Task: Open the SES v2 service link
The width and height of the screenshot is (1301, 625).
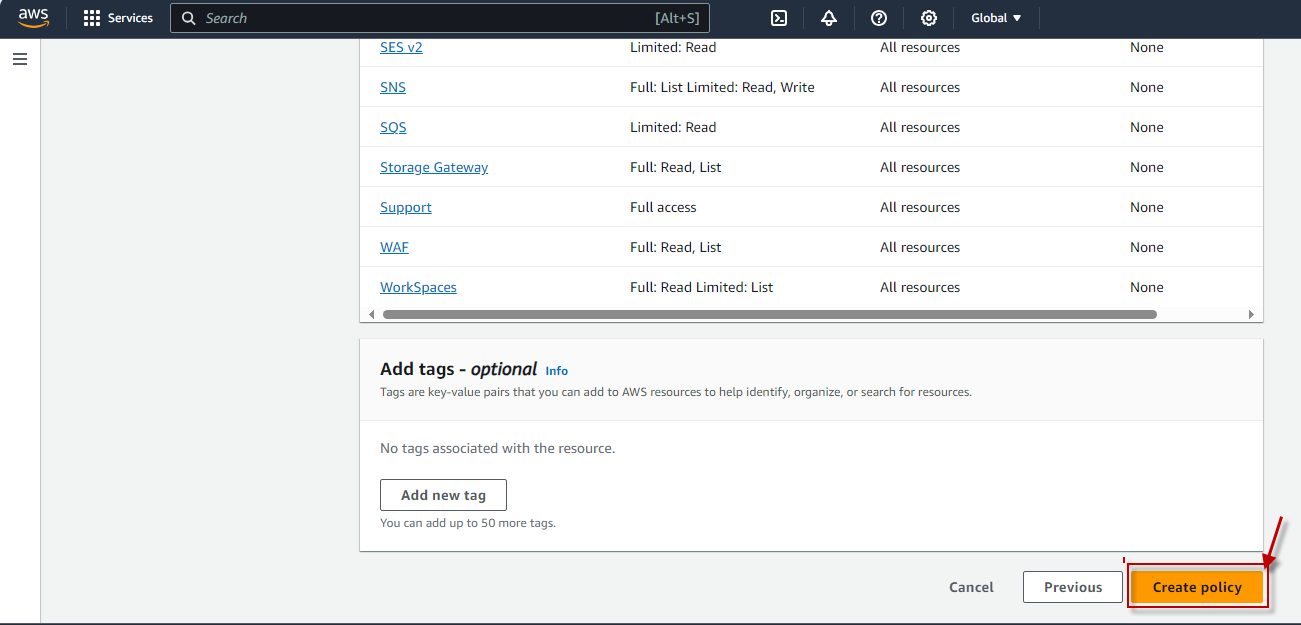Action: (401, 47)
